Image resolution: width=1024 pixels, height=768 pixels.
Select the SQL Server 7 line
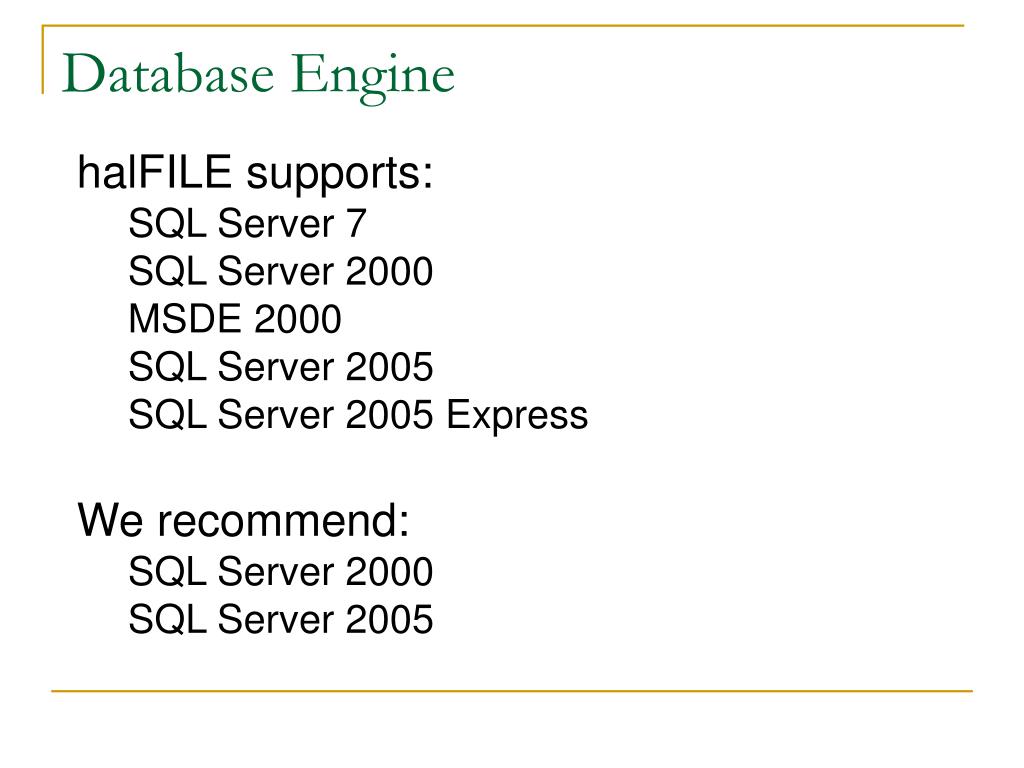pyautogui.click(x=248, y=223)
